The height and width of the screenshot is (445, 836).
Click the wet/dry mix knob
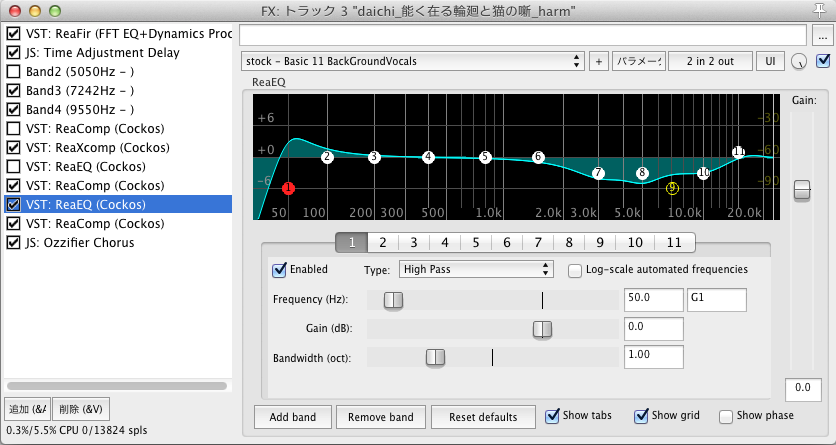point(799,61)
